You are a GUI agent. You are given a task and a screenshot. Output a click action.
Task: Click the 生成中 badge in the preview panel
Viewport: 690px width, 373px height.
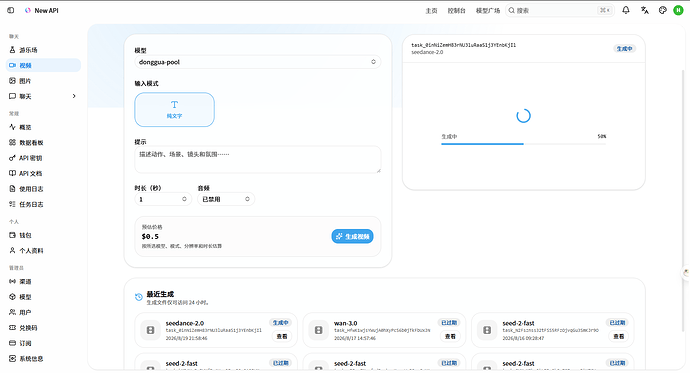point(624,48)
